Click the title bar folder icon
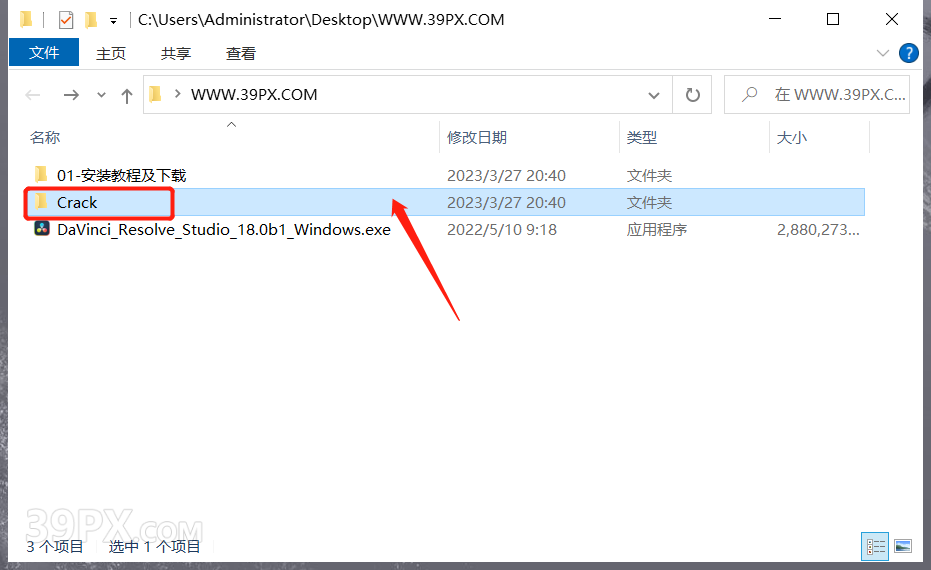Screen dimensions: 931x570 click(x=26, y=20)
